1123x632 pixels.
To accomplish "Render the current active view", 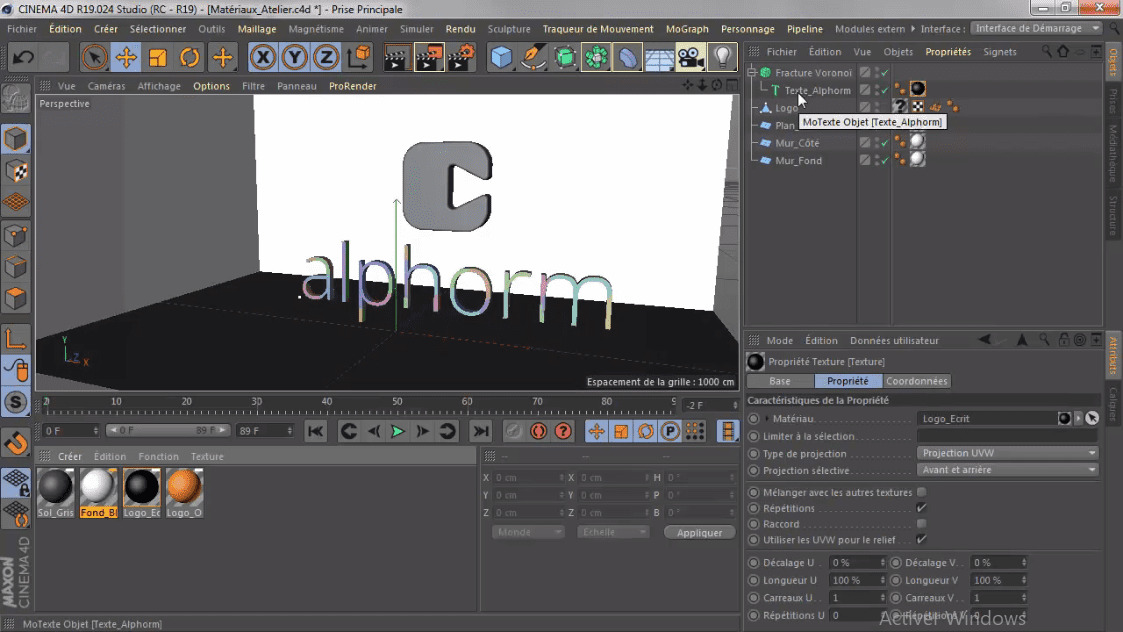I will click(x=395, y=57).
